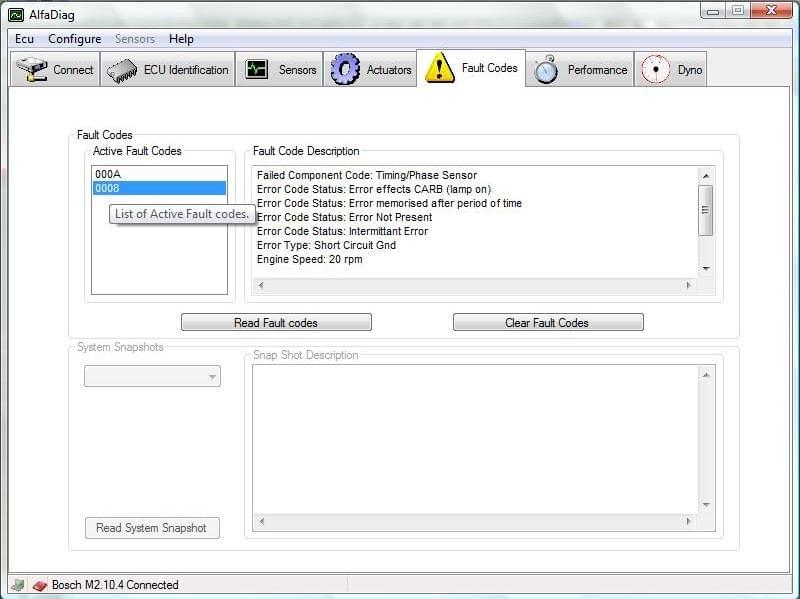
Task: Click the Fault Codes yellow warning icon
Action: (439, 67)
